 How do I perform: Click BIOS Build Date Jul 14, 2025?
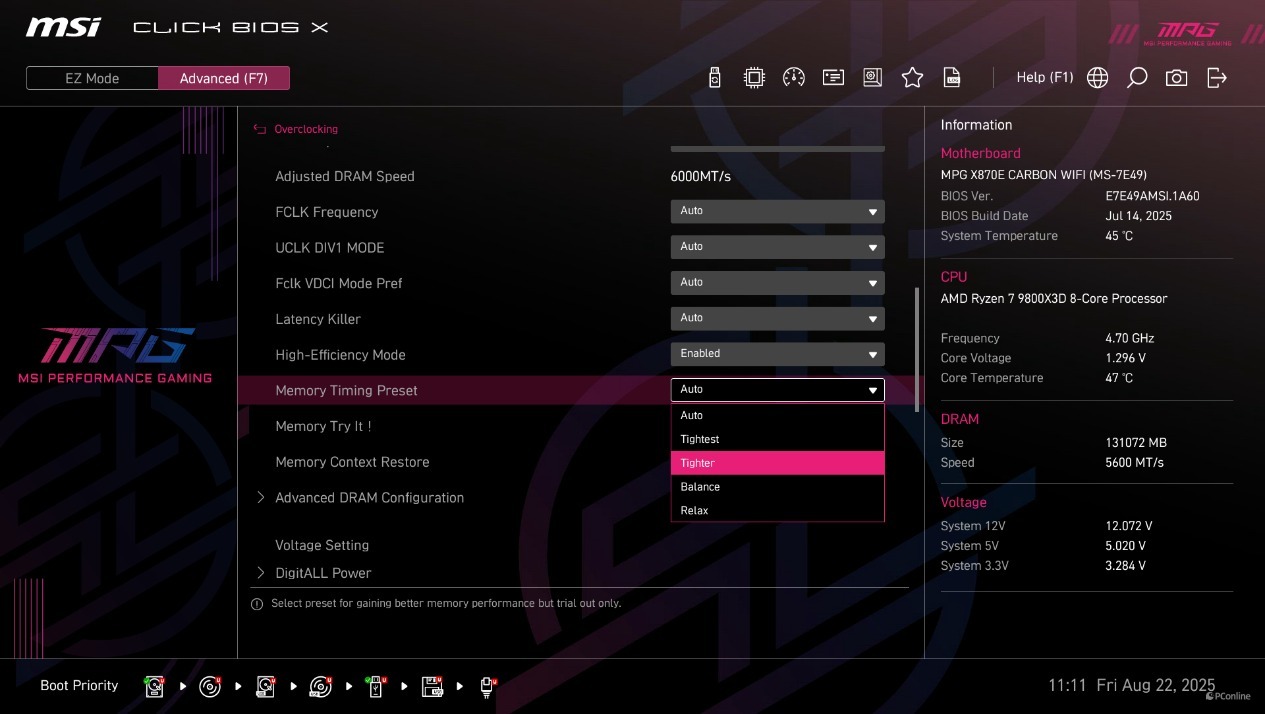(1138, 216)
